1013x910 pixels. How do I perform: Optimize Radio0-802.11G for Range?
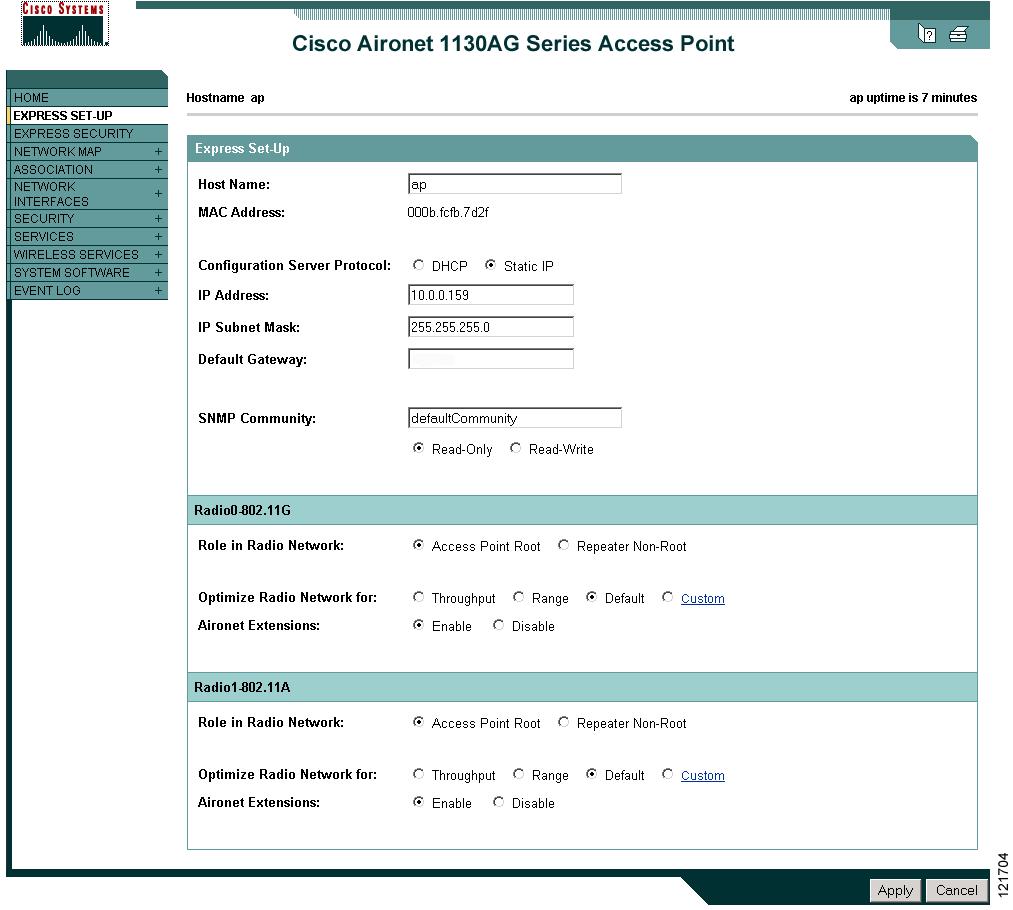(518, 597)
